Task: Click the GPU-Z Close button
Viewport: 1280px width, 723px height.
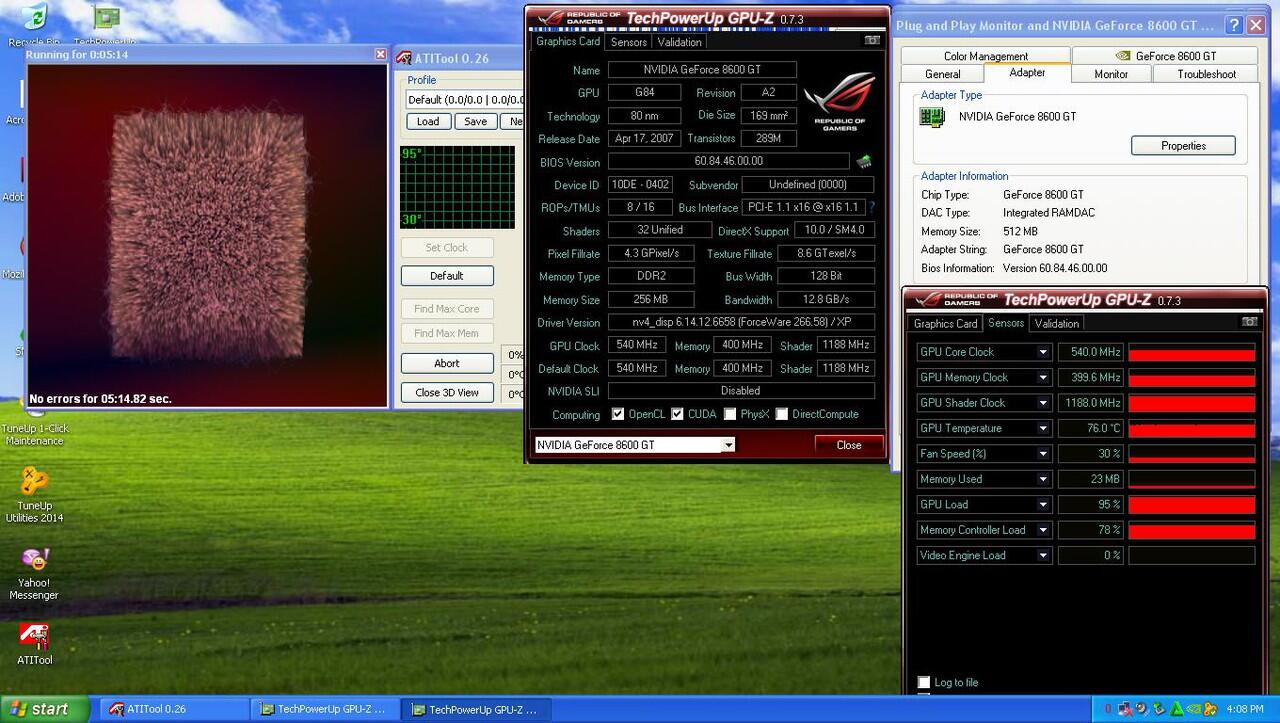Action: (849, 445)
